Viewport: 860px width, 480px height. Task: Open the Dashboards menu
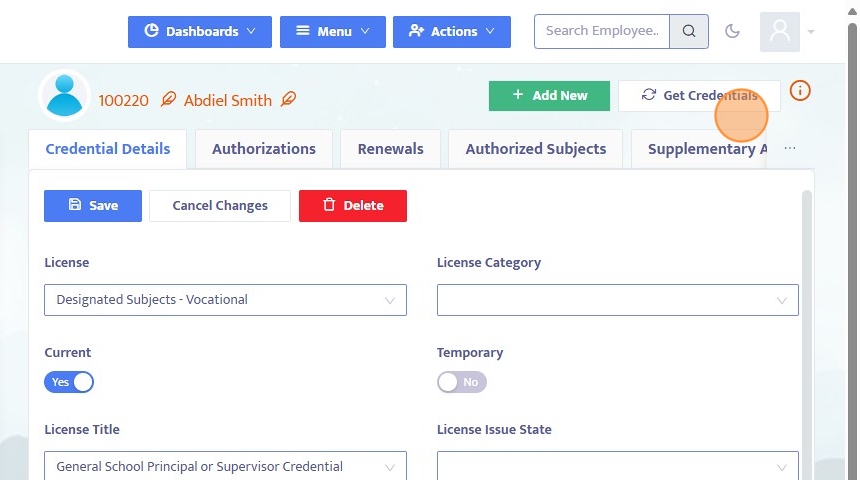tap(200, 31)
